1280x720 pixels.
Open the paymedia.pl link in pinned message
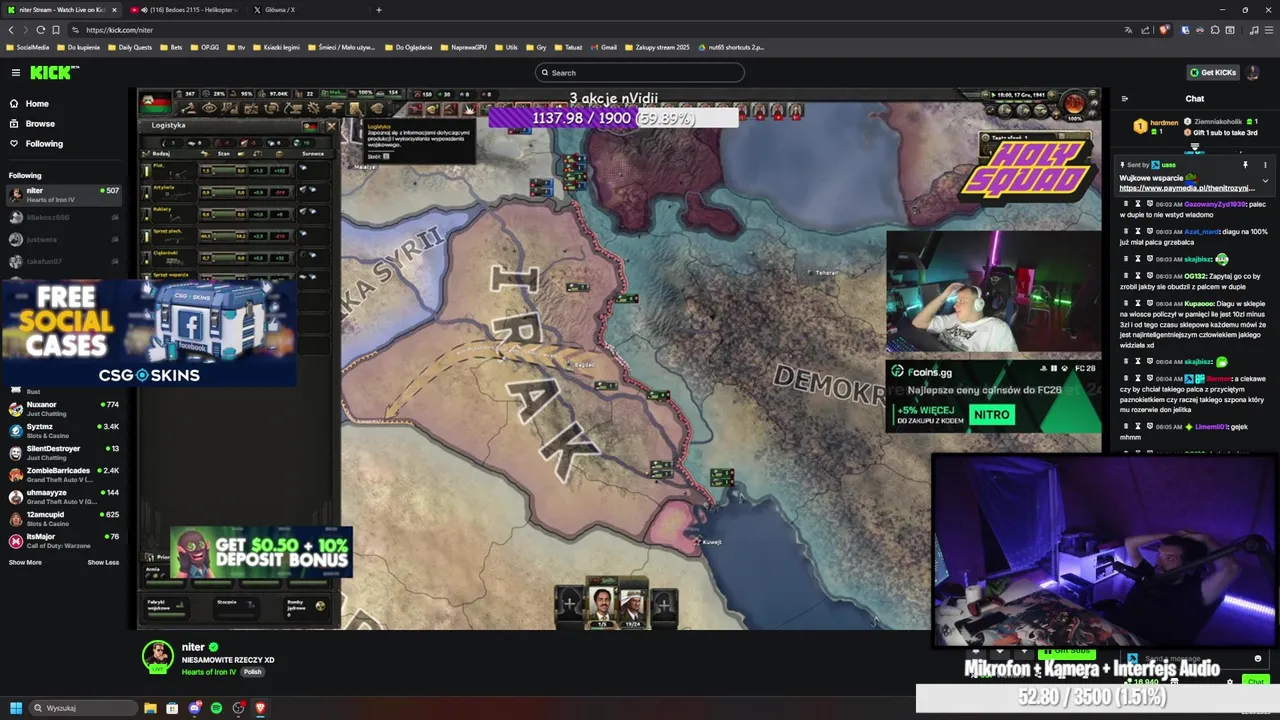[1187, 188]
